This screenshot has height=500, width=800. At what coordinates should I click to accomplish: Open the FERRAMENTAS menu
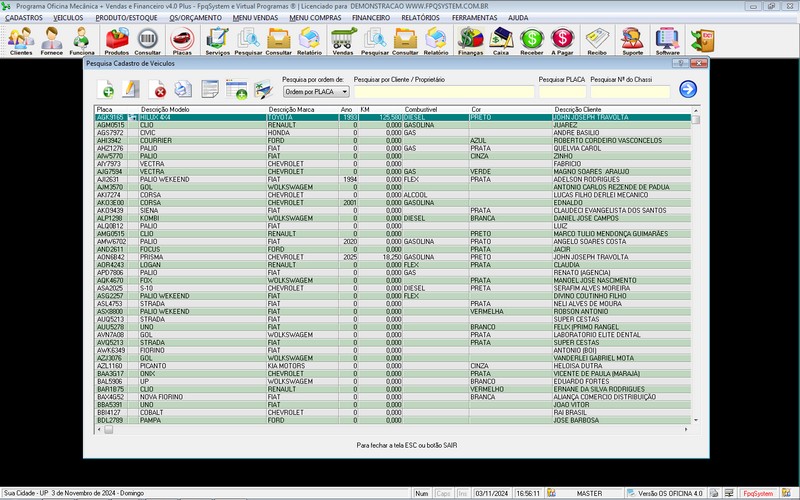click(x=474, y=18)
